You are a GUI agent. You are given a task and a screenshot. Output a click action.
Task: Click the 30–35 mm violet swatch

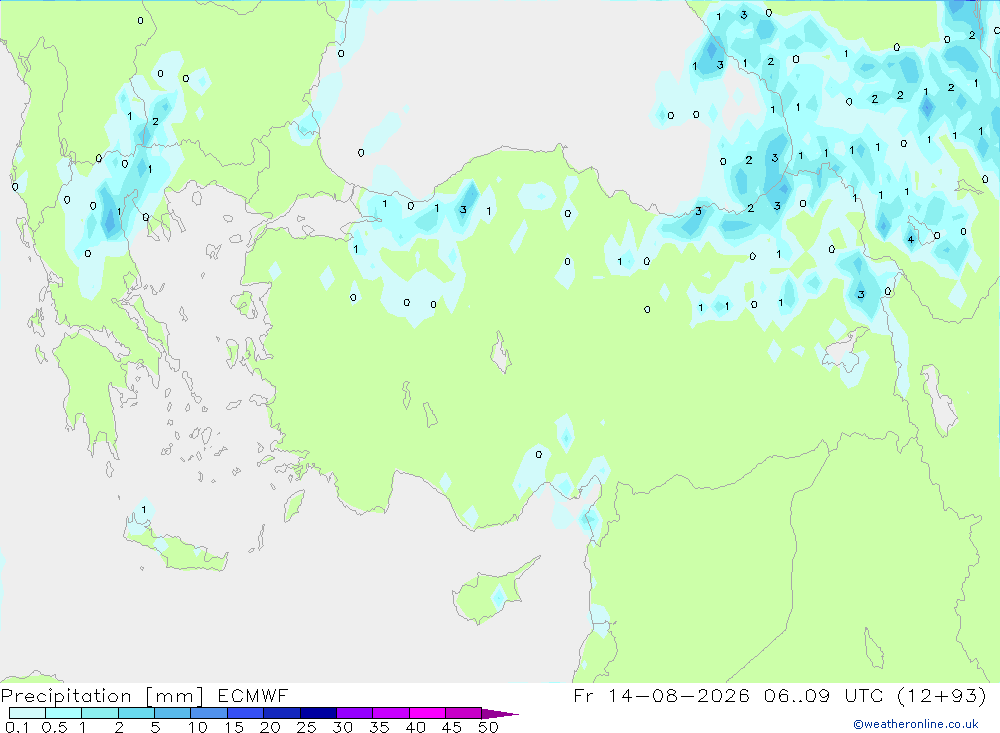pyautogui.click(x=355, y=713)
